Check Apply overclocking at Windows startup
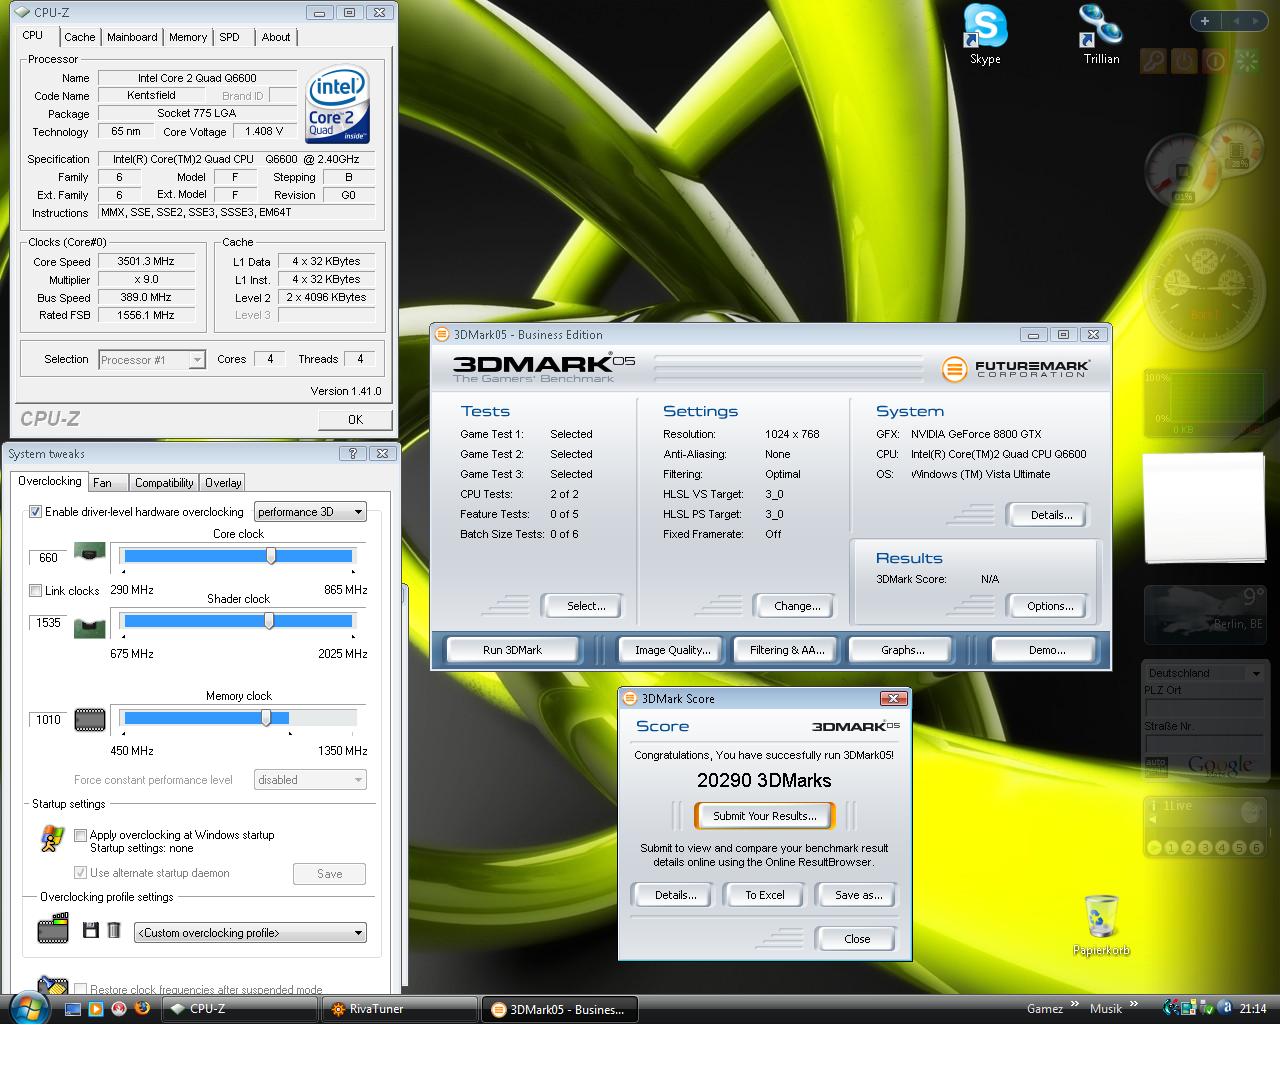This screenshot has width=1280, height=1086. (x=81, y=835)
